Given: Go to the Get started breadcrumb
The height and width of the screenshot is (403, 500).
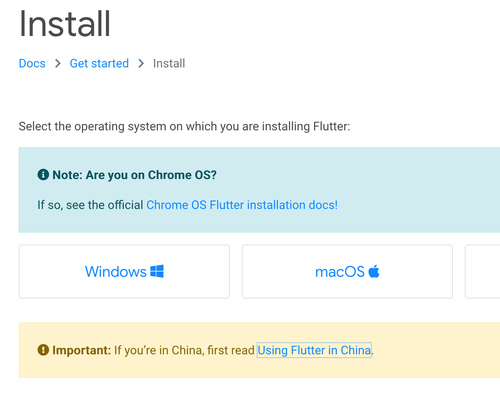Looking at the screenshot, I should coord(99,63).
